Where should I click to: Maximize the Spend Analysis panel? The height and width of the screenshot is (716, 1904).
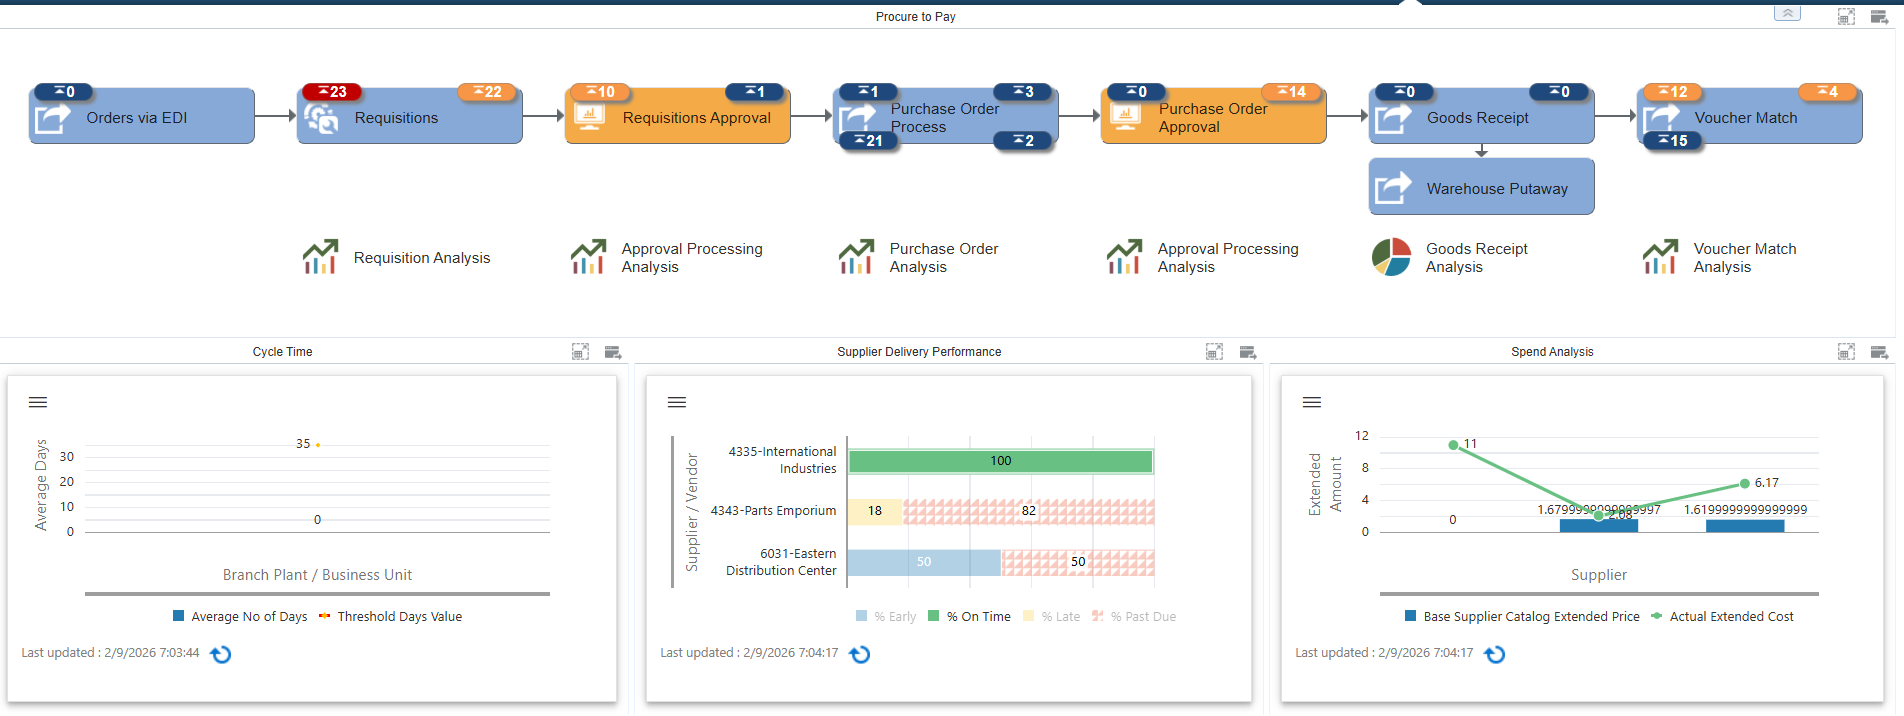click(x=1846, y=352)
